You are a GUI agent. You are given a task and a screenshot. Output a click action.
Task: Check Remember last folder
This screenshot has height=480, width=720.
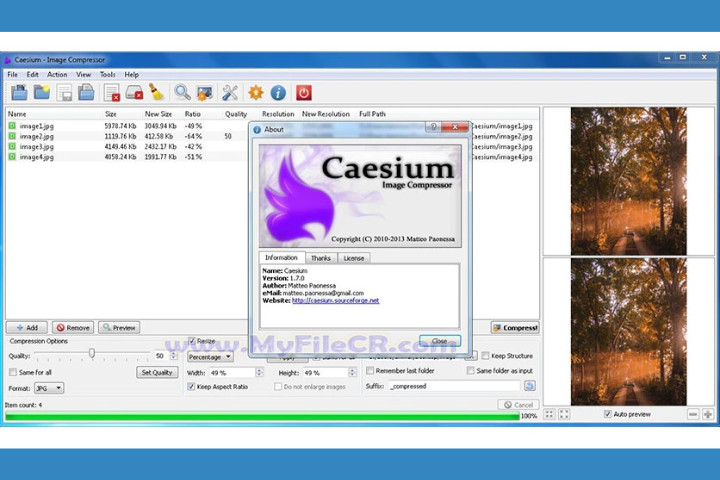[x=370, y=370]
